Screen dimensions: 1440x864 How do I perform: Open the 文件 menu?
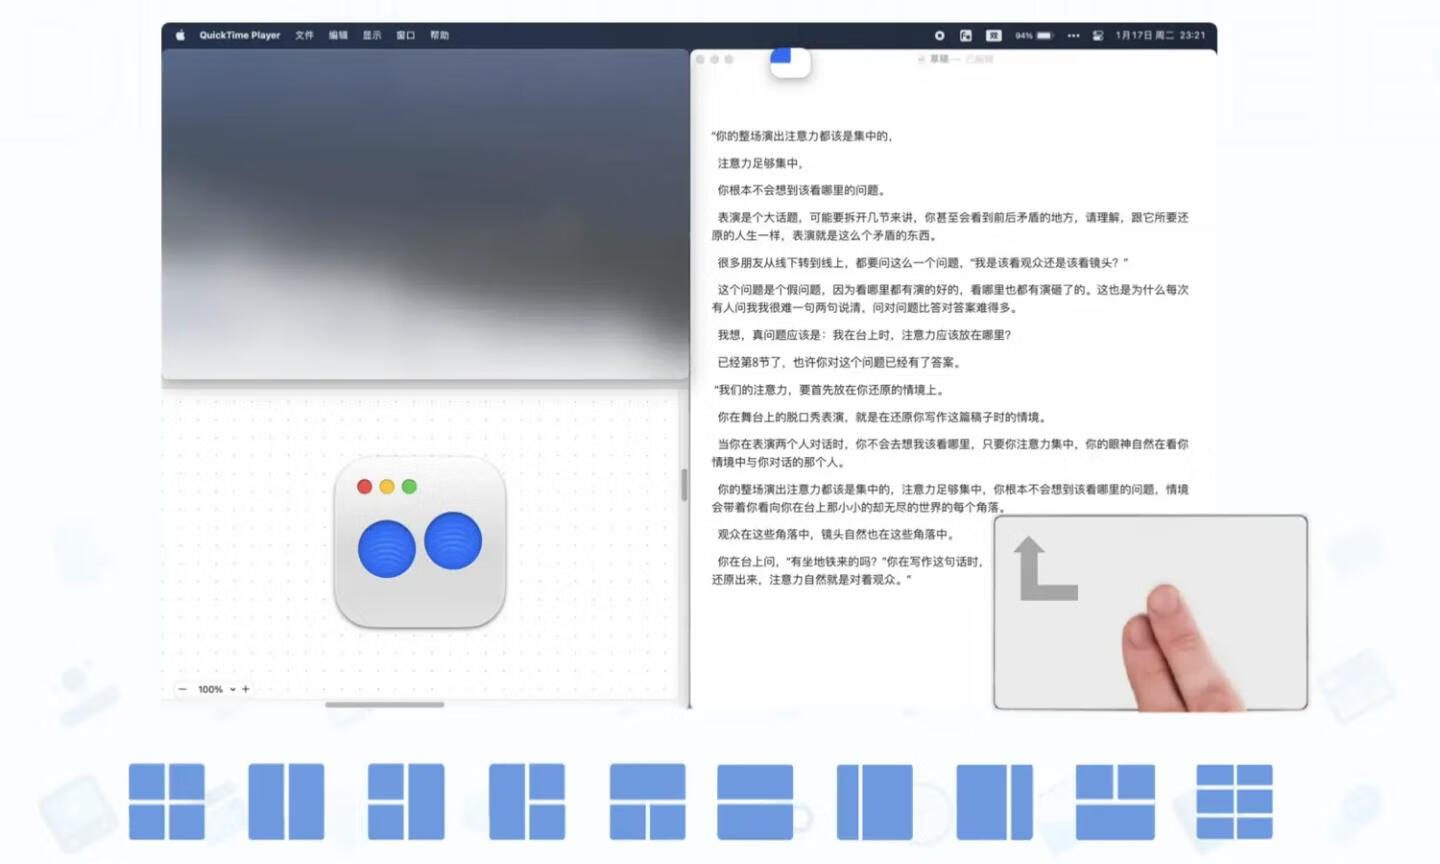[304, 35]
